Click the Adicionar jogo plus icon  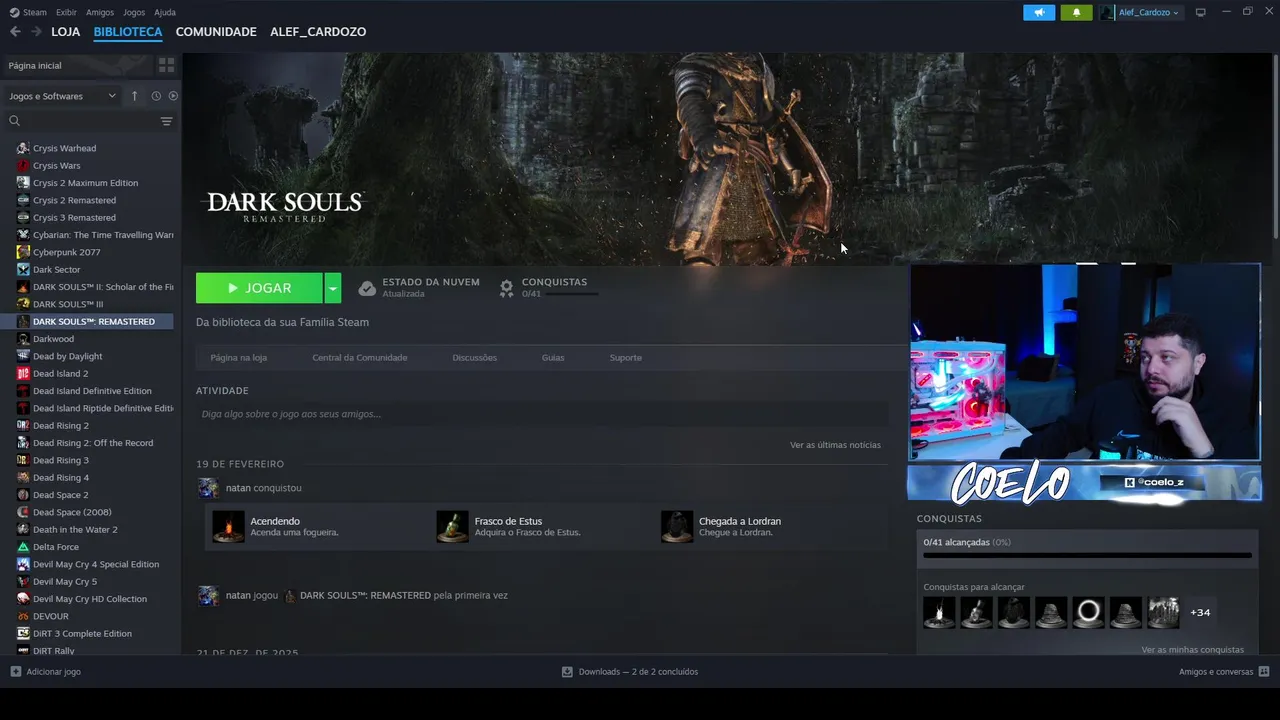point(15,672)
